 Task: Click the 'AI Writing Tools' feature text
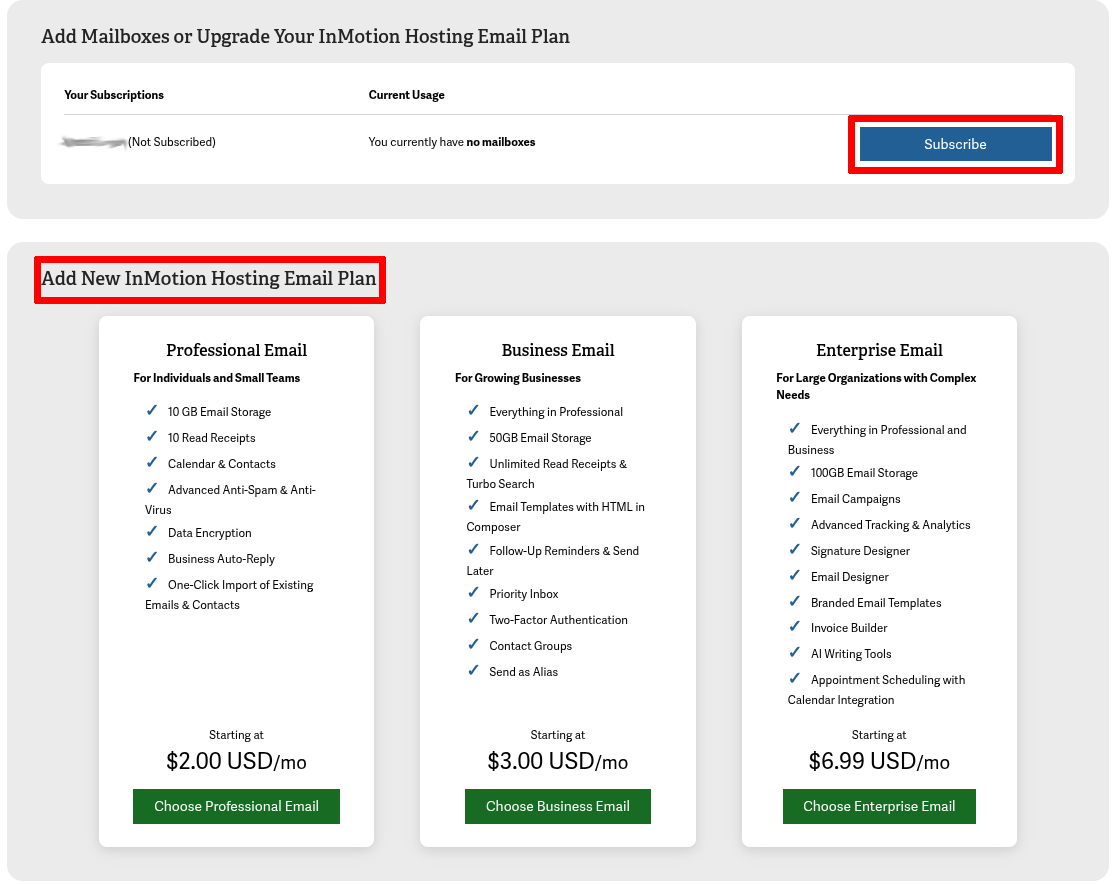[851, 654]
